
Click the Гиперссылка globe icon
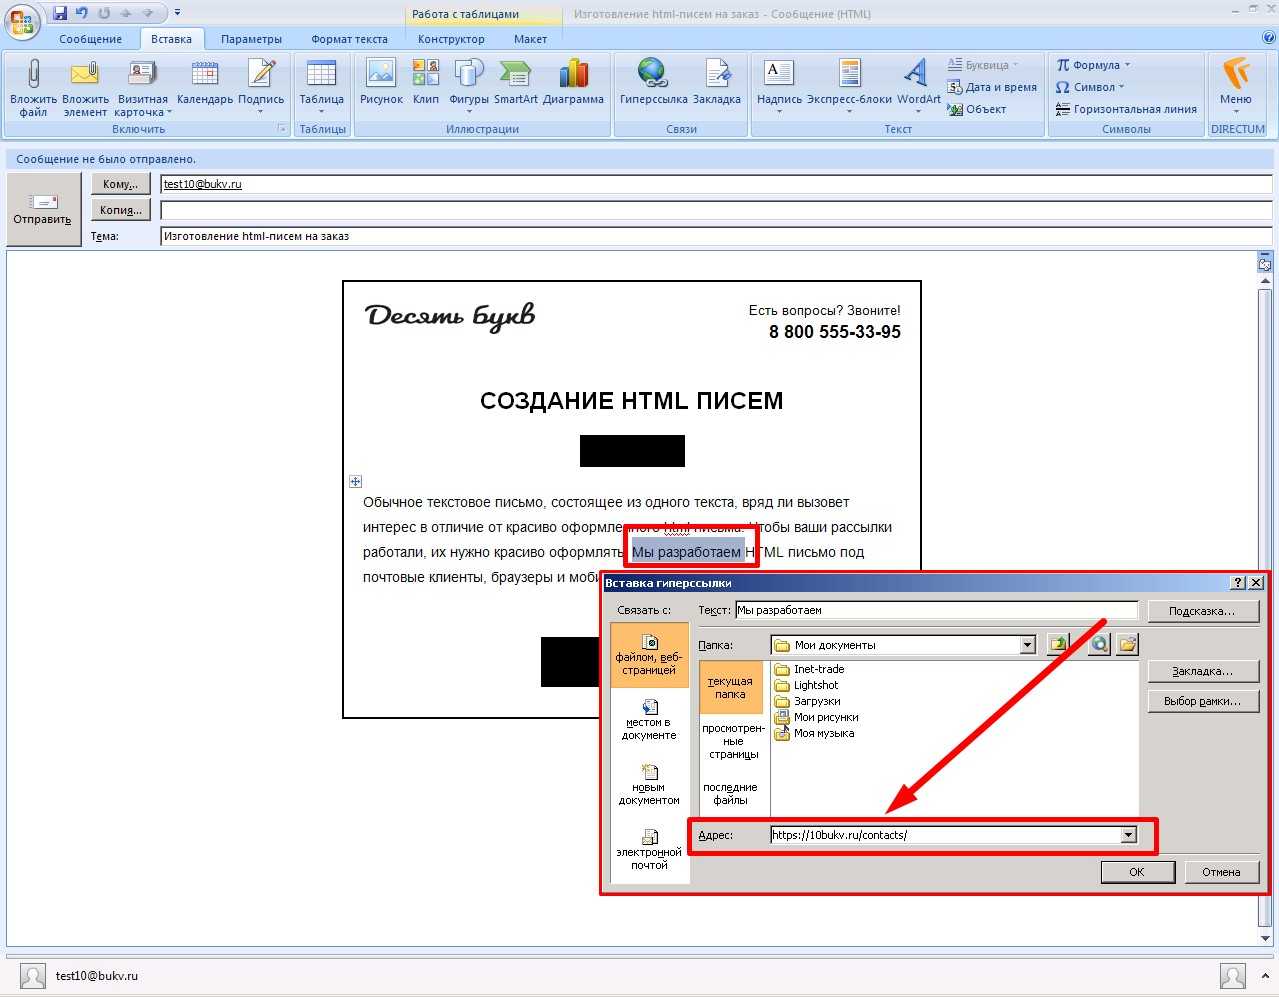point(653,76)
